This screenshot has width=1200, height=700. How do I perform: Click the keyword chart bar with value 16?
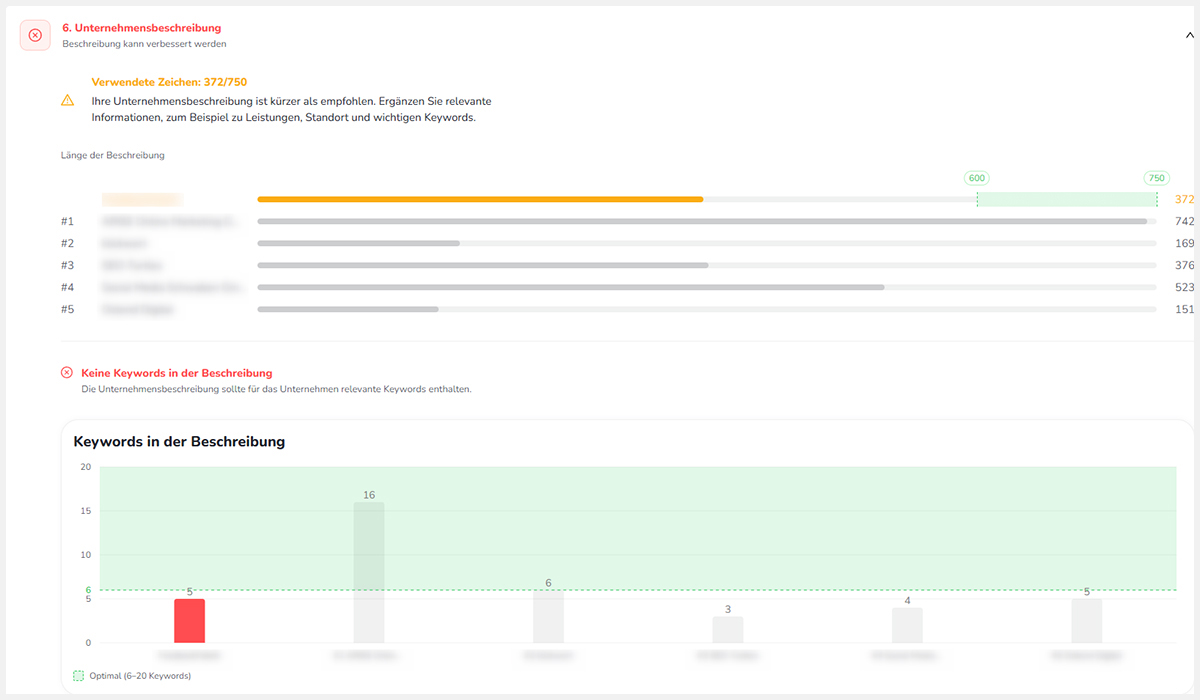coord(369,572)
